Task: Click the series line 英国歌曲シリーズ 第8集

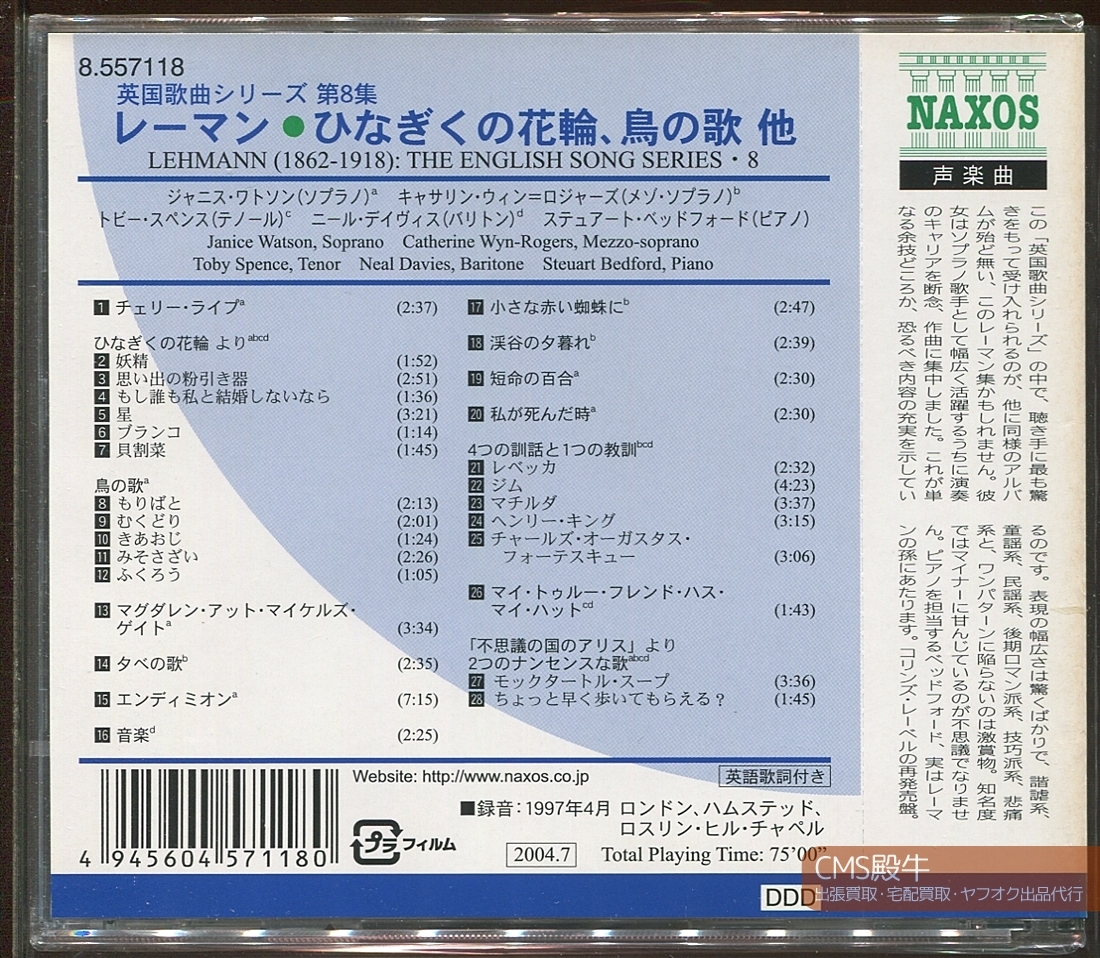Action: (246, 94)
